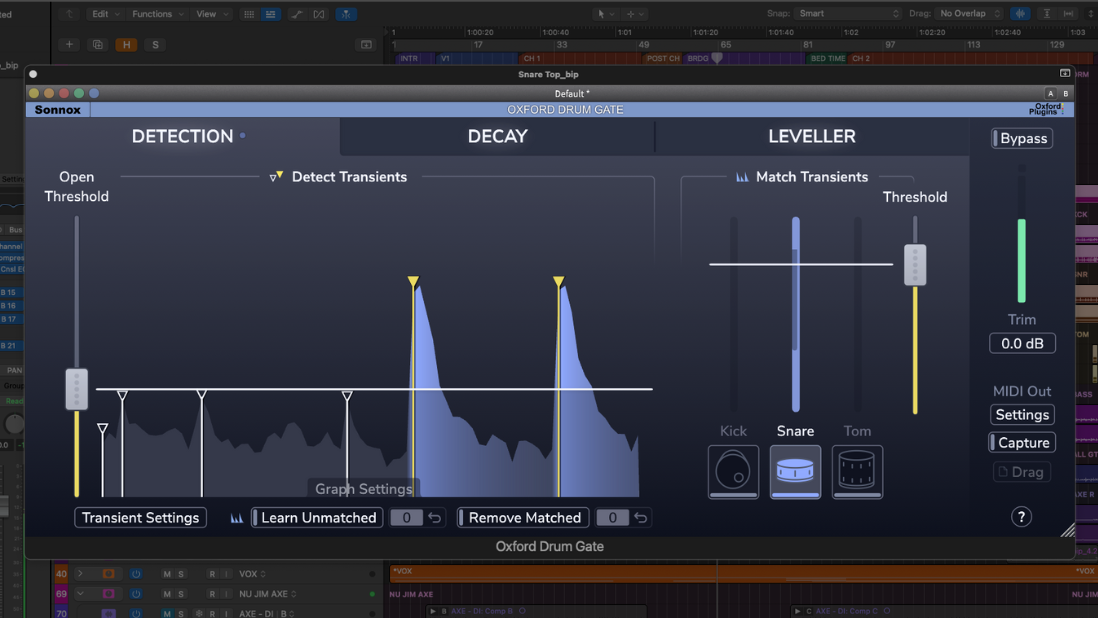This screenshot has width=1098, height=618.
Task: Click the waveform icon beside Learn Unmatched
Action: click(x=237, y=518)
